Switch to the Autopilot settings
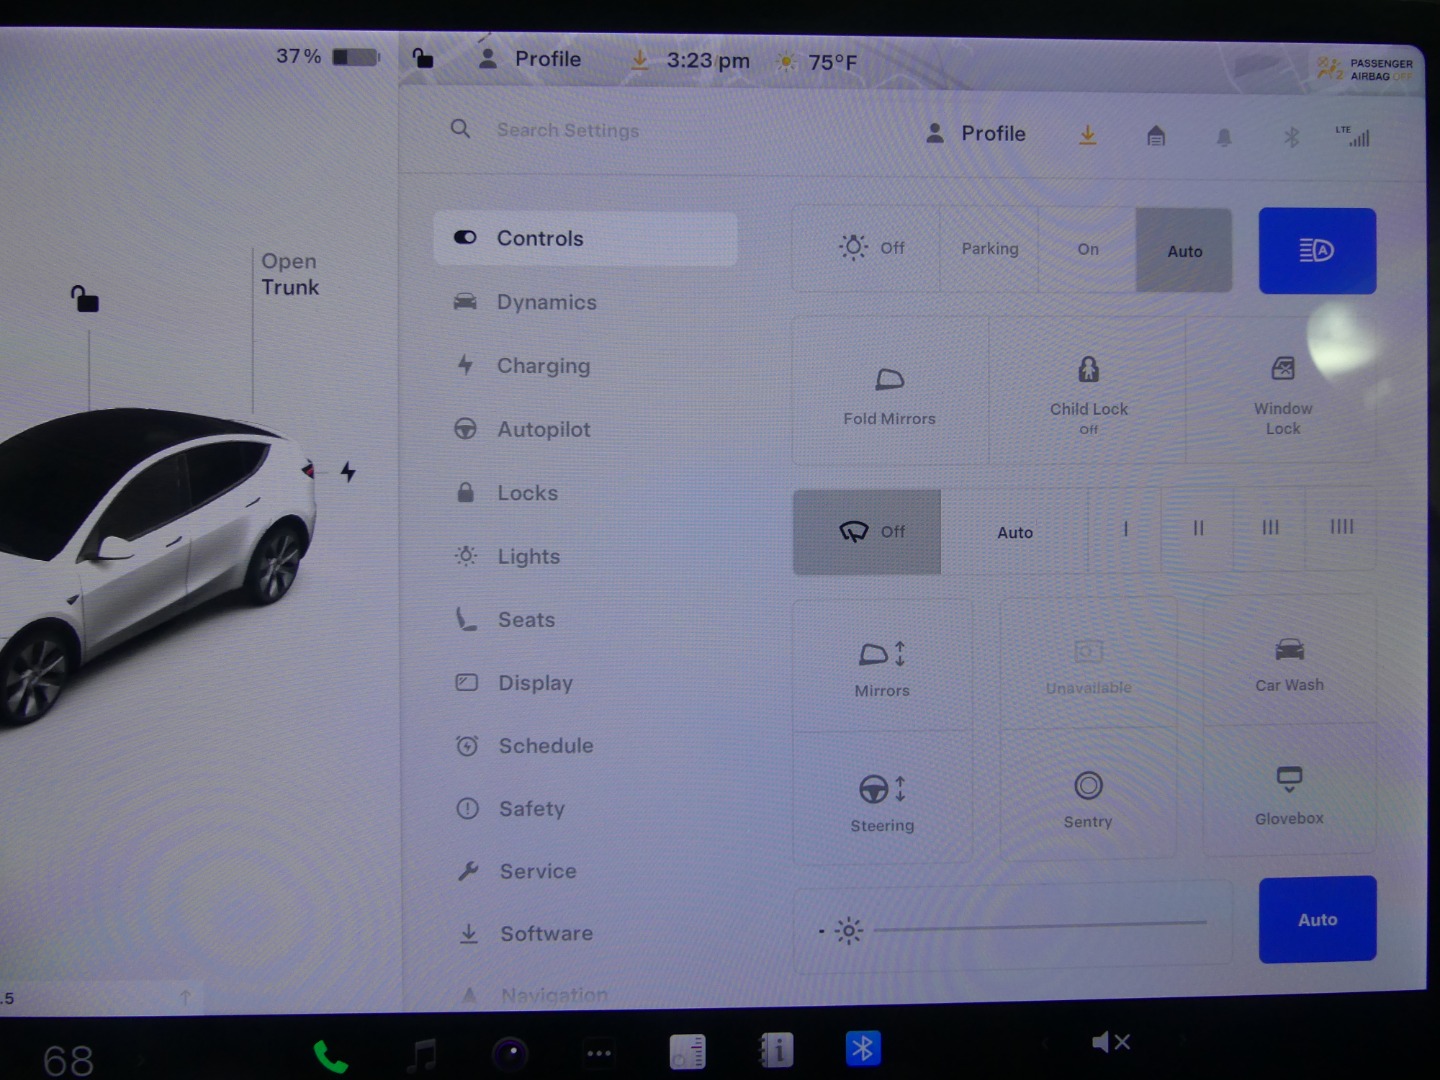Viewport: 1440px width, 1080px height. [543, 430]
